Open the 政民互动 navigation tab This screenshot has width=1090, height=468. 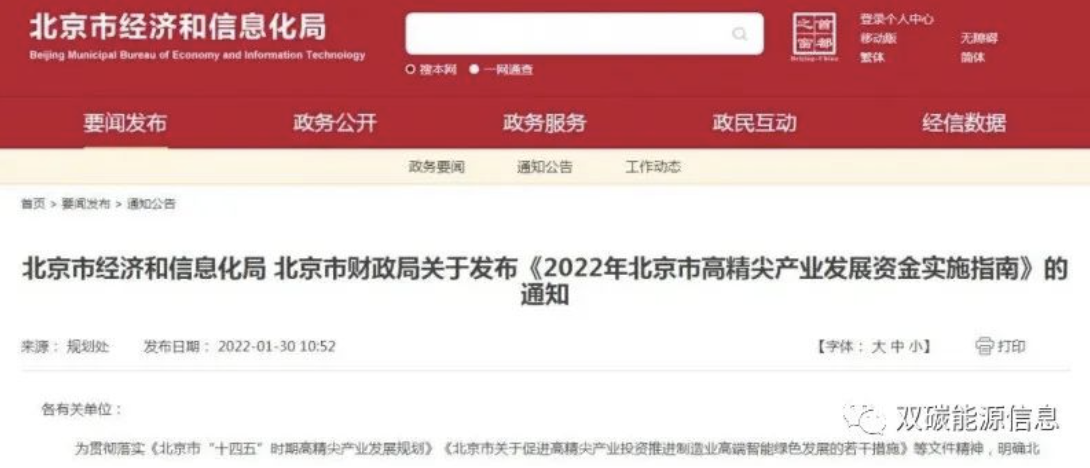click(x=754, y=123)
